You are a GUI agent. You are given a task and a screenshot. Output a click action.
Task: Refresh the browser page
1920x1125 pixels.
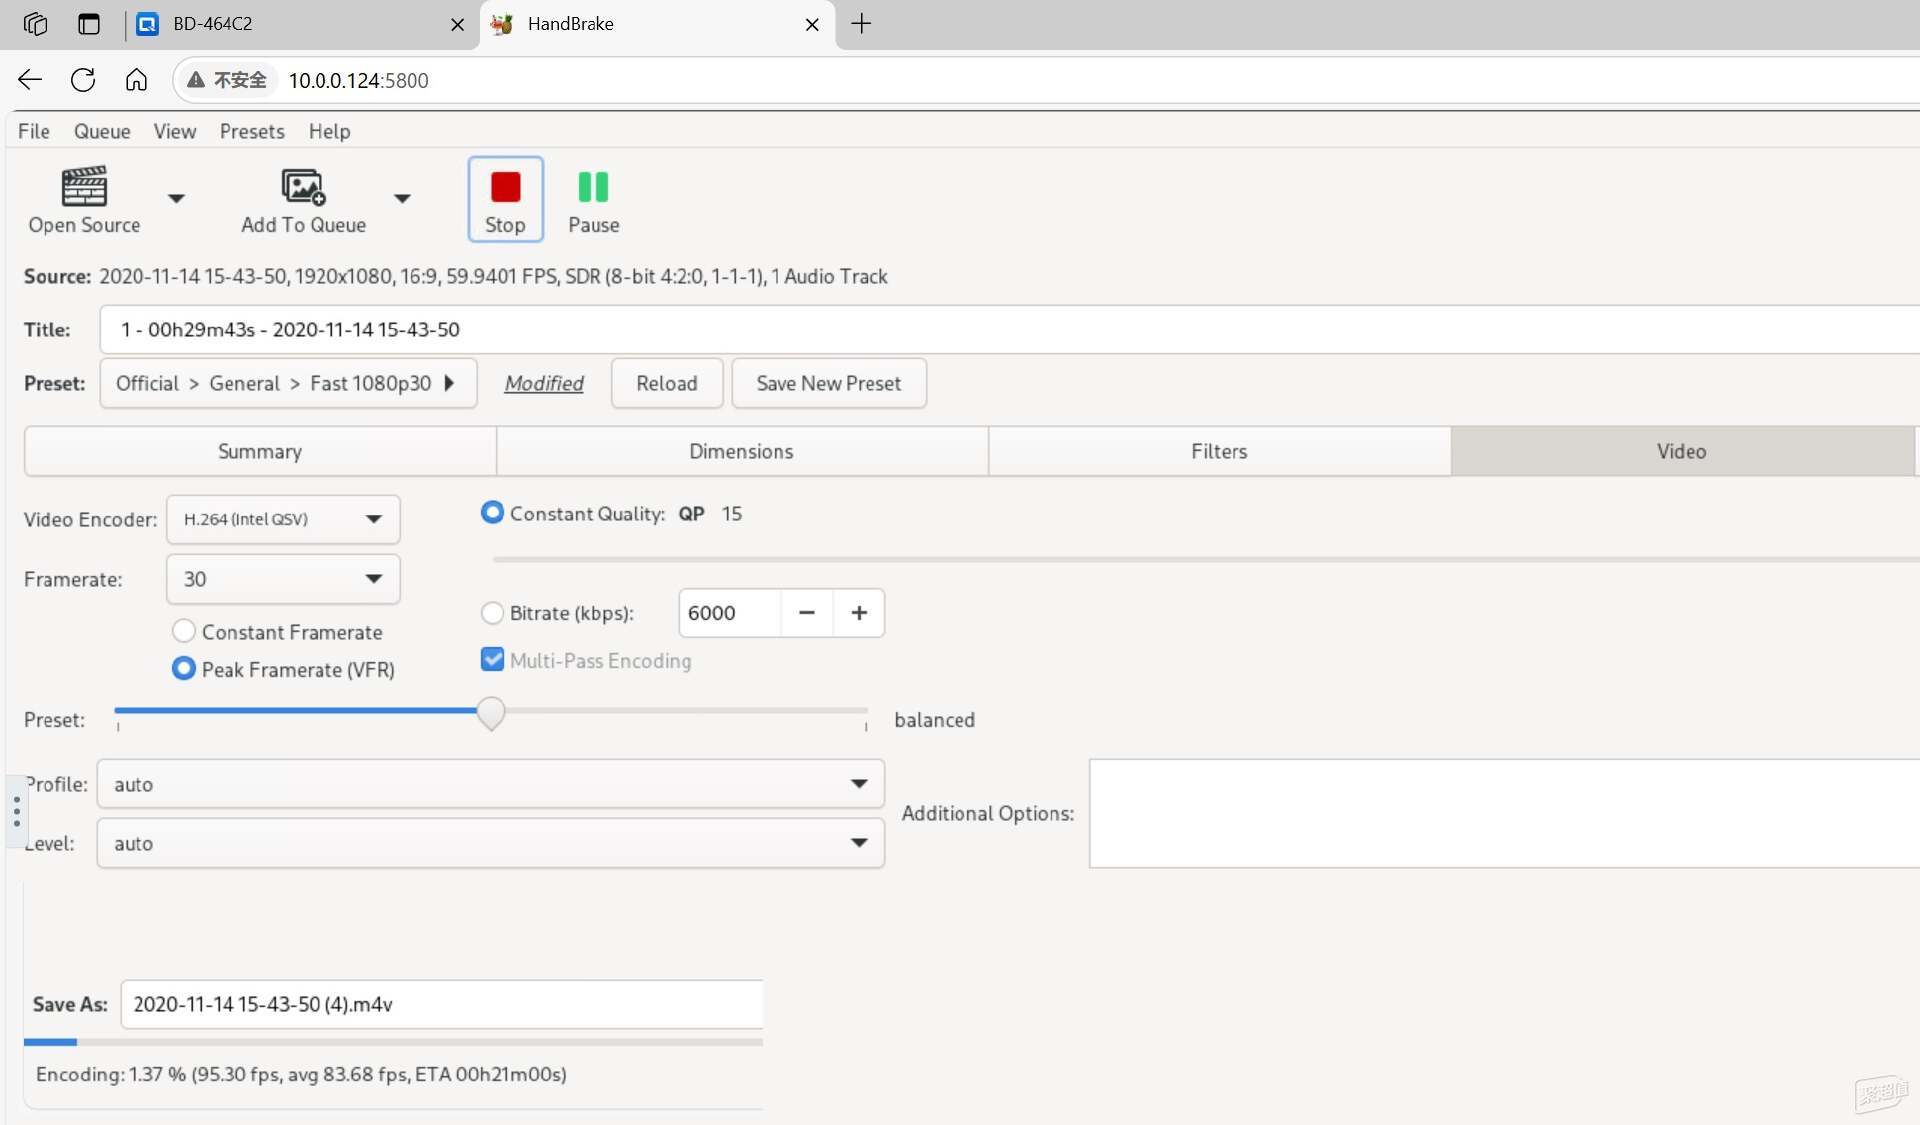83,80
